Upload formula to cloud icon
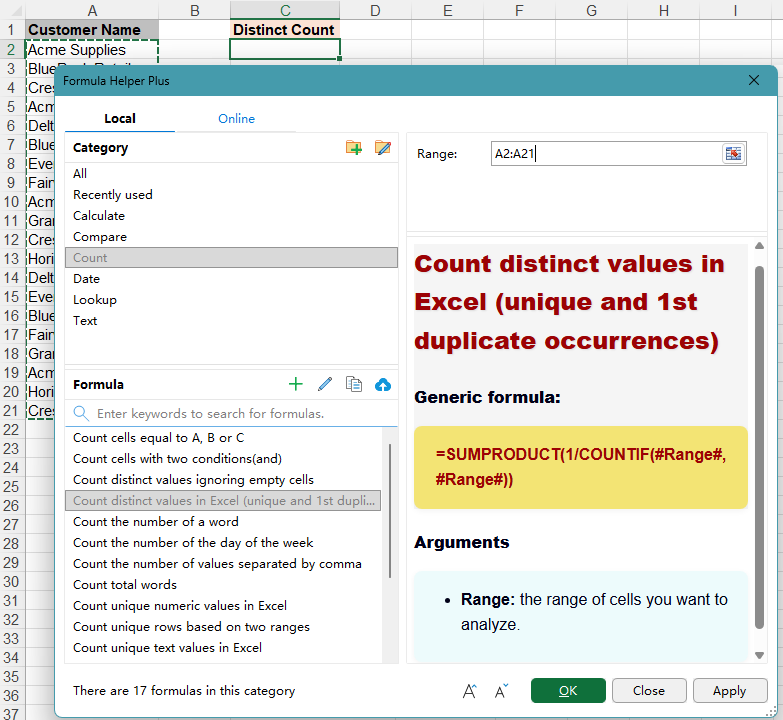The image size is (783, 720). point(383,384)
